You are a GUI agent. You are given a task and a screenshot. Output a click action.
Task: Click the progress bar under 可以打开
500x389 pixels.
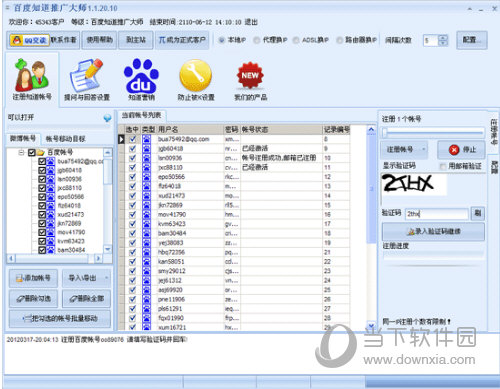[x=59, y=127]
